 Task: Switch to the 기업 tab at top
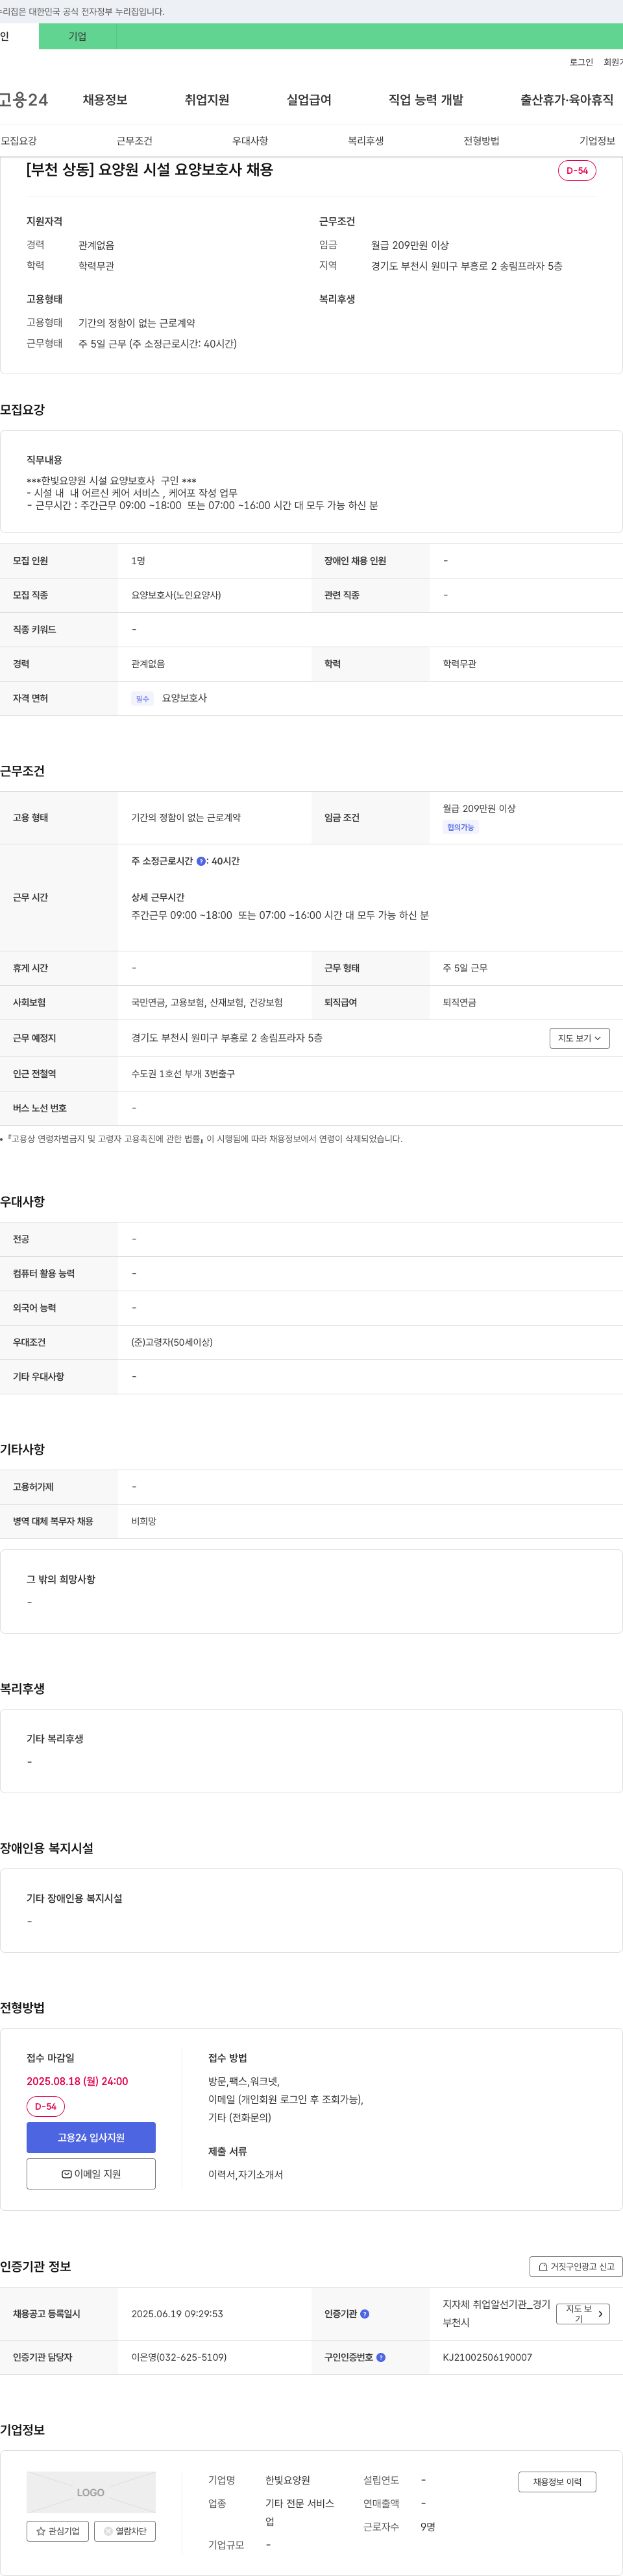point(77,36)
